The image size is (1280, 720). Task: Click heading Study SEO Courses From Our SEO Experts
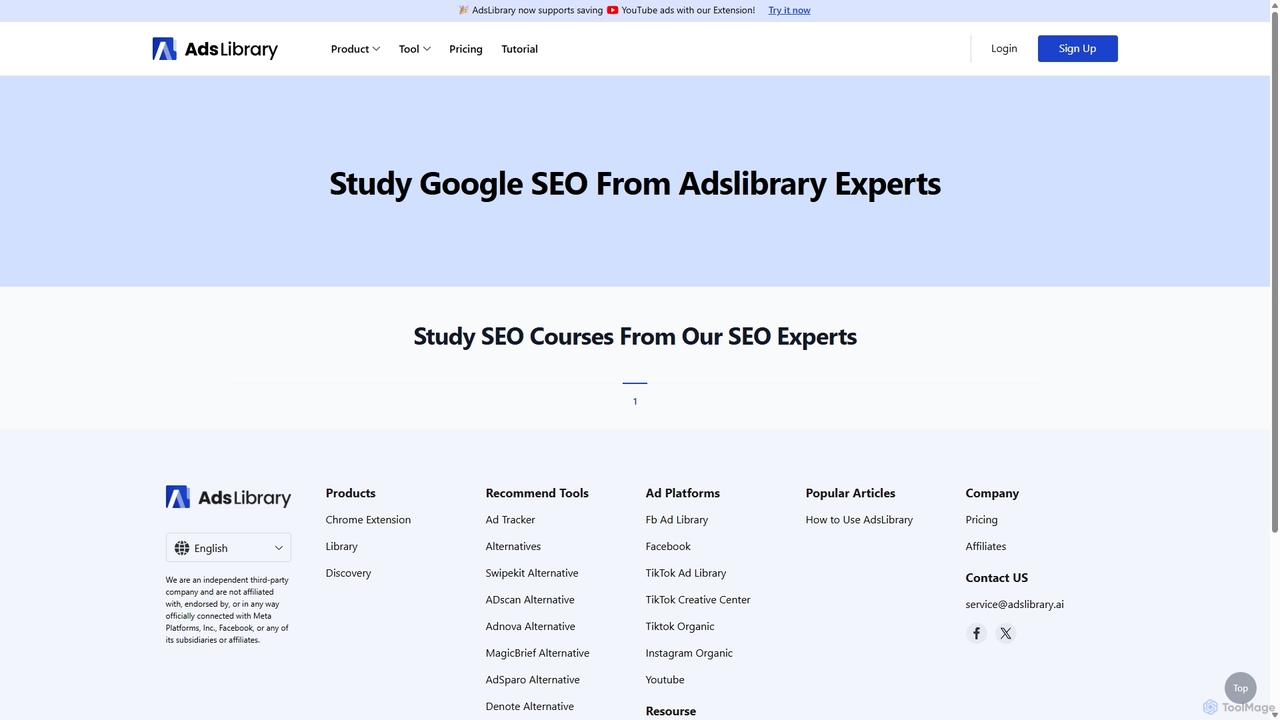coord(635,336)
